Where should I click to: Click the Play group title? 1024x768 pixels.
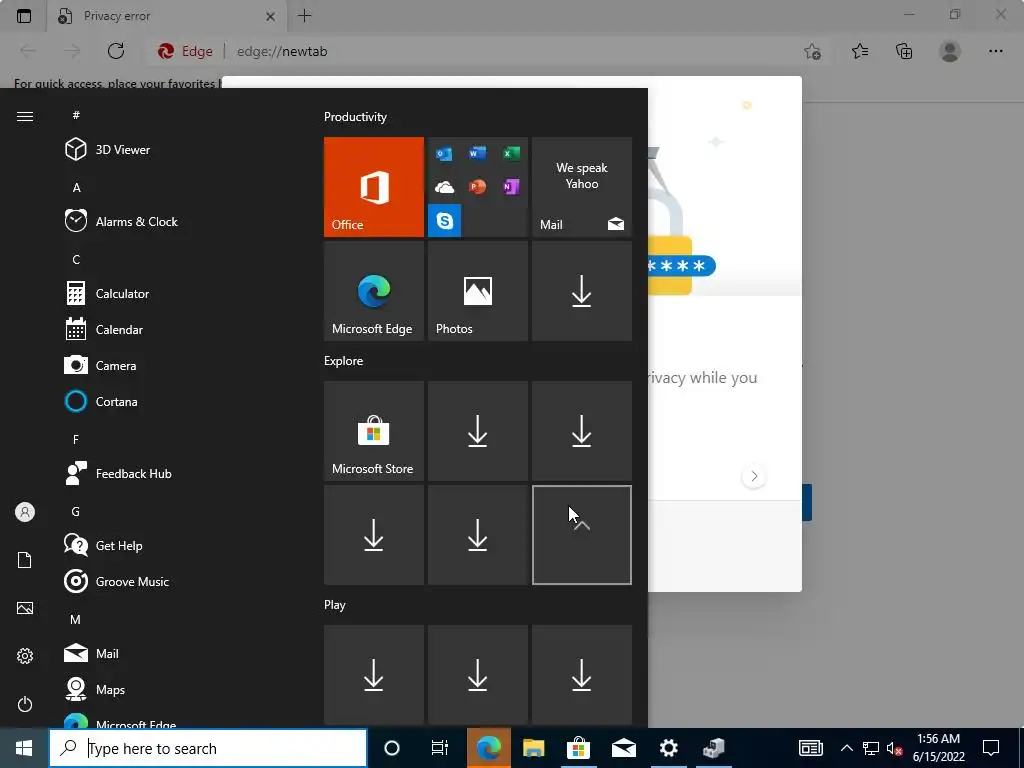click(x=334, y=605)
